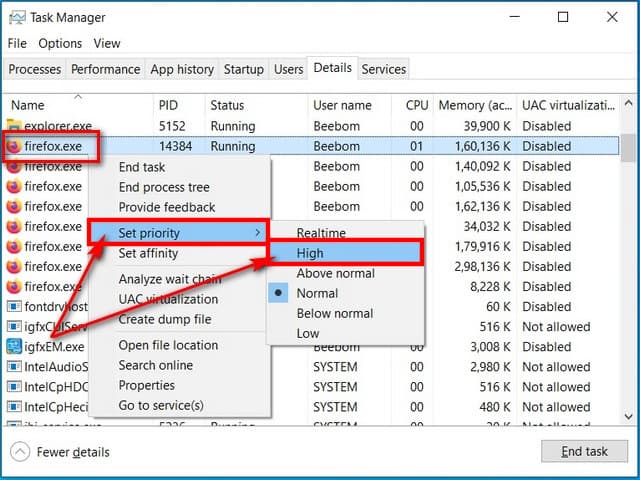The width and height of the screenshot is (640, 480).
Task: Click the explorer.exe folder icon
Action: [13, 126]
